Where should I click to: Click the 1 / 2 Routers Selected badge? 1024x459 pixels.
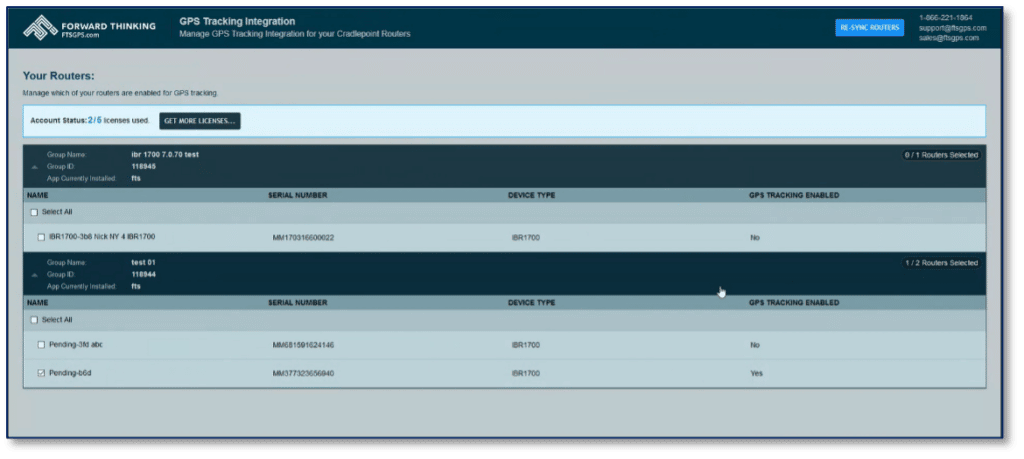941,262
